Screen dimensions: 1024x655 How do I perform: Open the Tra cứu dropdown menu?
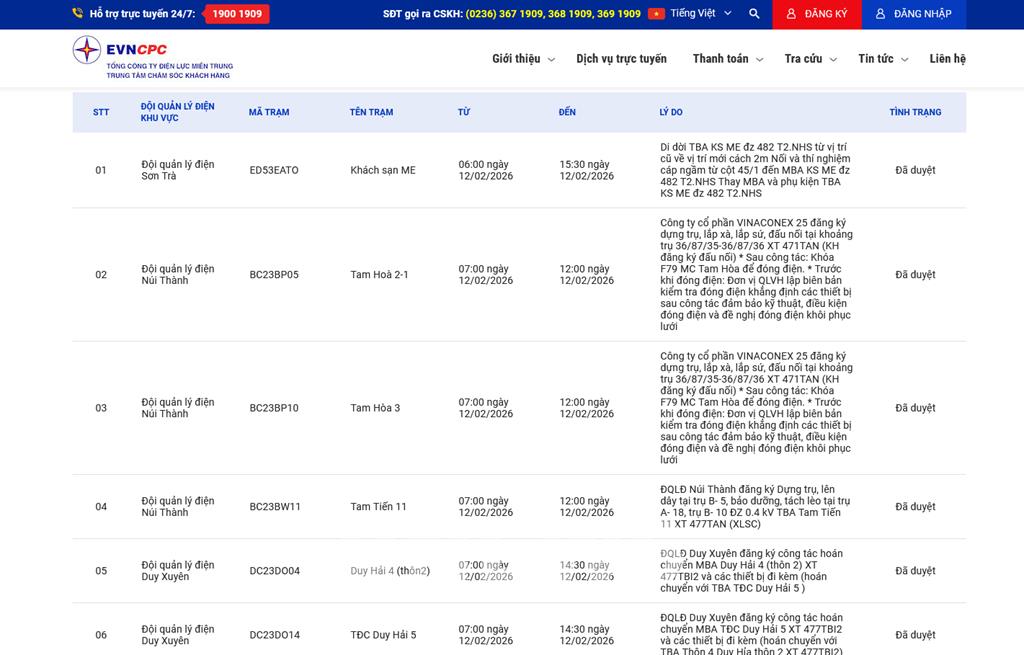810,59
